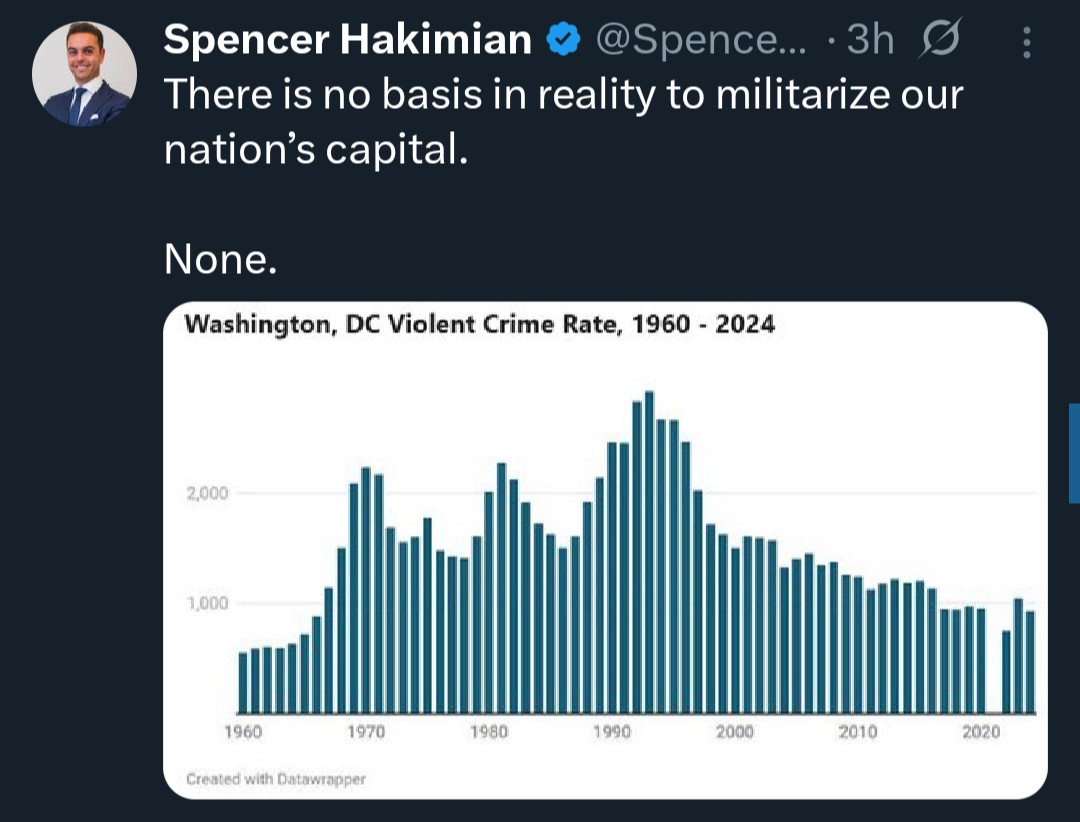Click the blue verified badge icon
1080x822 pixels.
click(563, 39)
